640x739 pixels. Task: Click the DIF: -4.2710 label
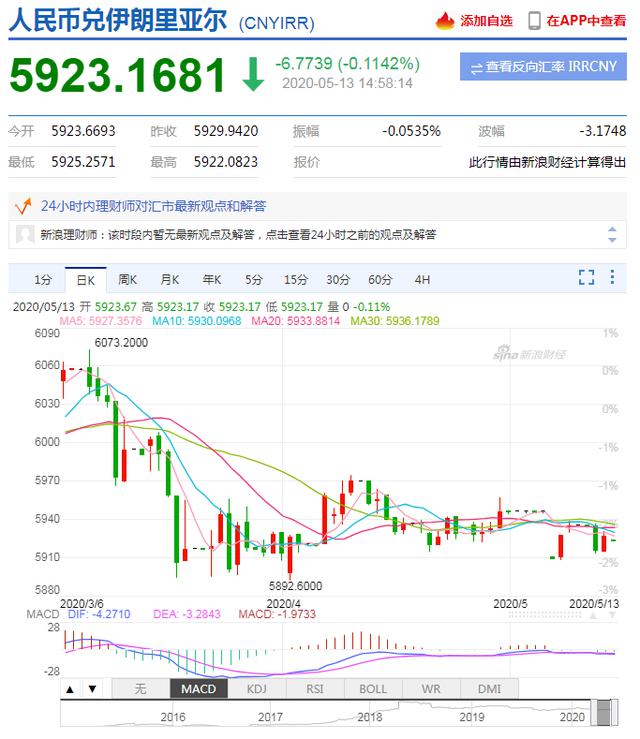coord(99,614)
